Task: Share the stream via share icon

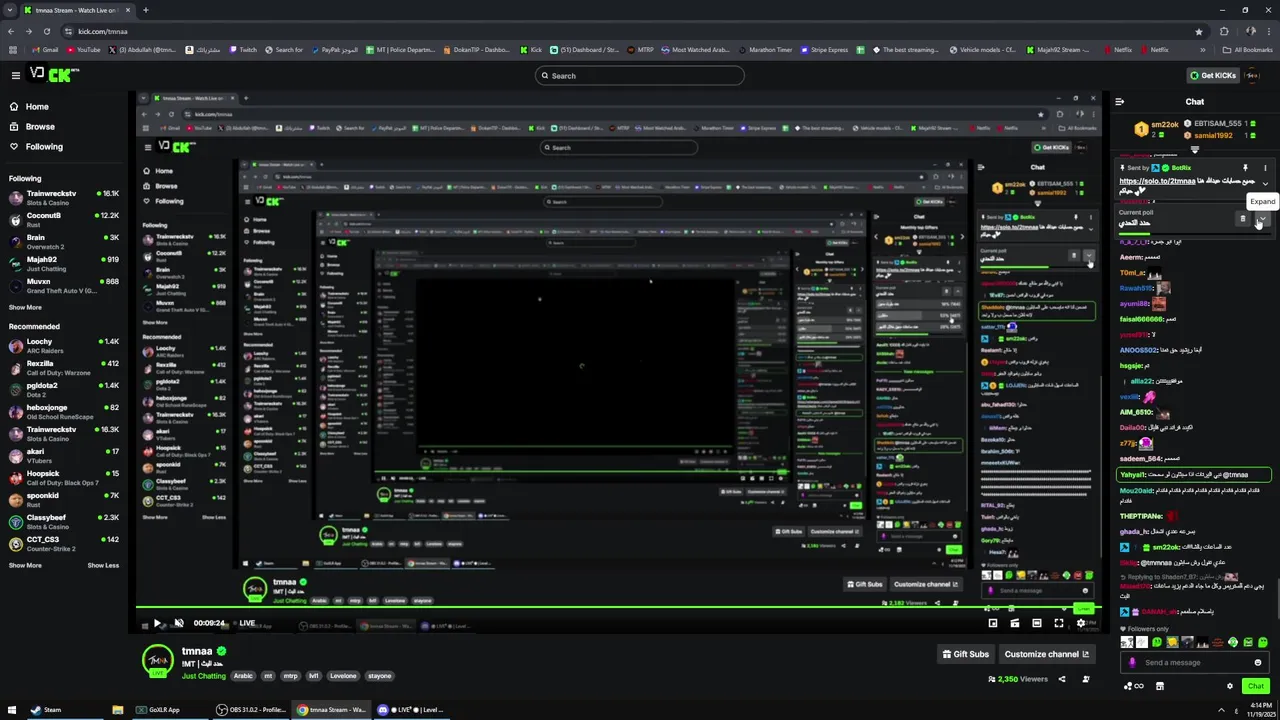Action: point(1062,679)
